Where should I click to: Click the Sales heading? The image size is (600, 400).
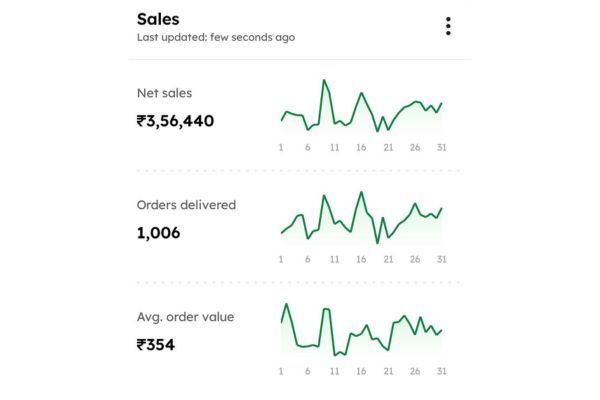coord(158,19)
